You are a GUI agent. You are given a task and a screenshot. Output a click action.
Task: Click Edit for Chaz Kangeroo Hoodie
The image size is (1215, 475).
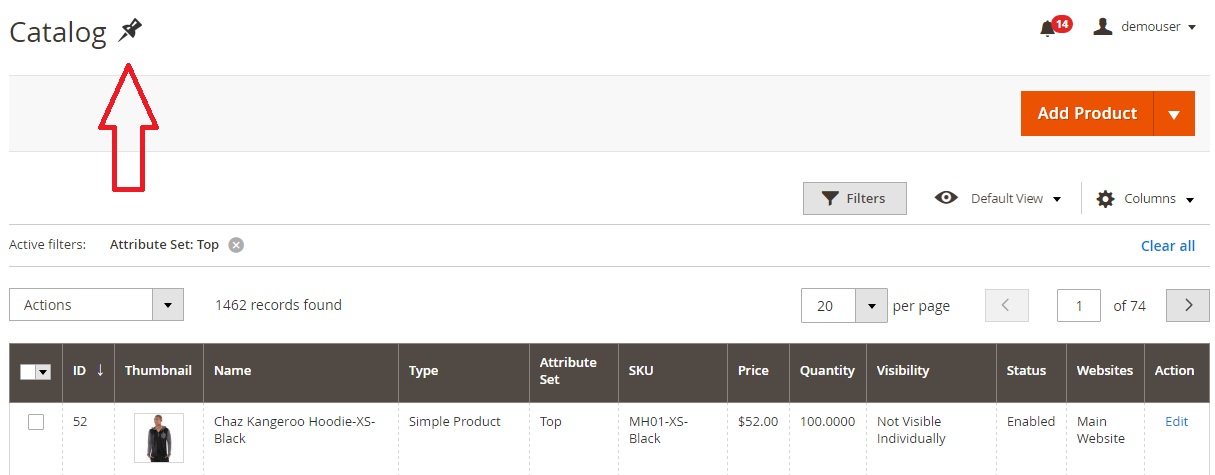1177,421
